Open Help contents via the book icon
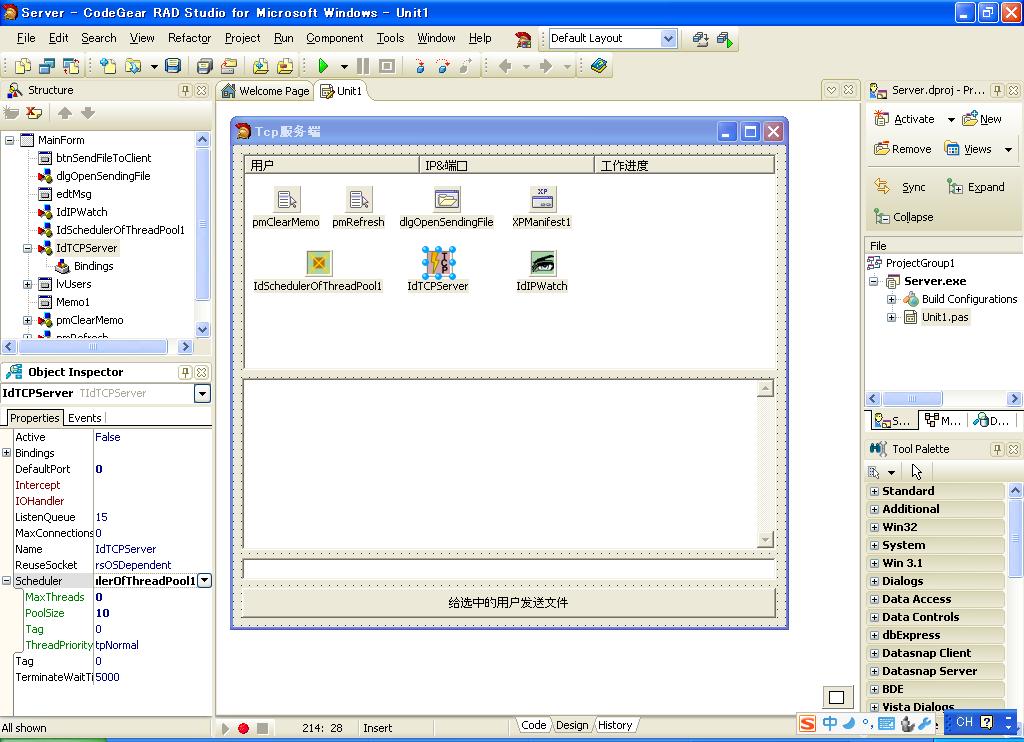This screenshot has width=1024, height=742. click(x=599, y=66)
